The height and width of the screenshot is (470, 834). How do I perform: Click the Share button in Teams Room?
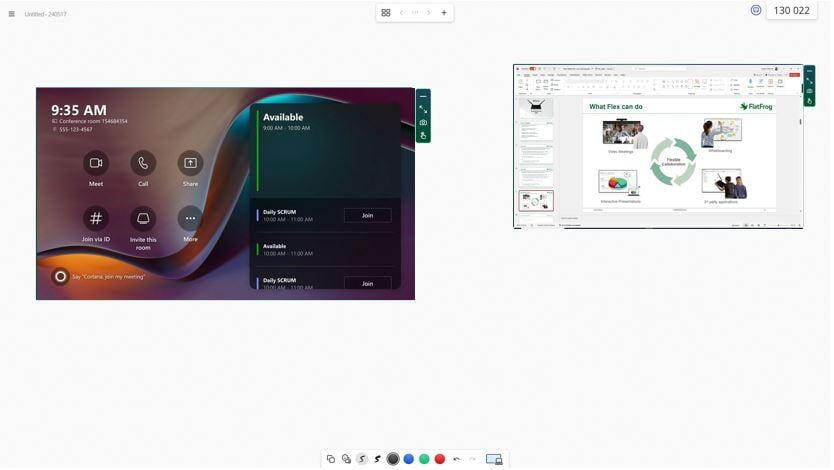tap(190, 163)
